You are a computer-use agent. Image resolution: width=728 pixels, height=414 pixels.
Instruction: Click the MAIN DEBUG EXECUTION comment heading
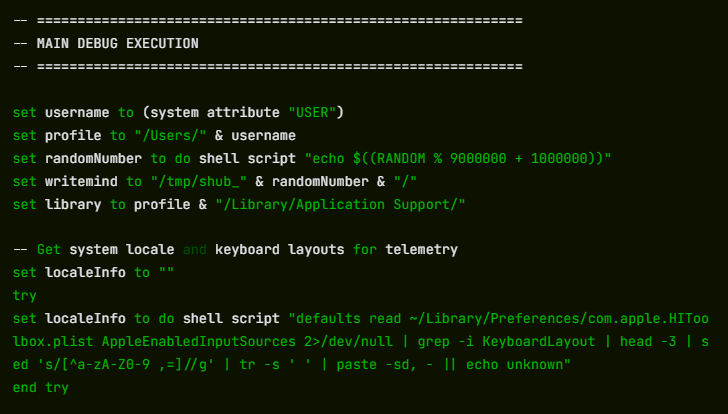point(117,43)
